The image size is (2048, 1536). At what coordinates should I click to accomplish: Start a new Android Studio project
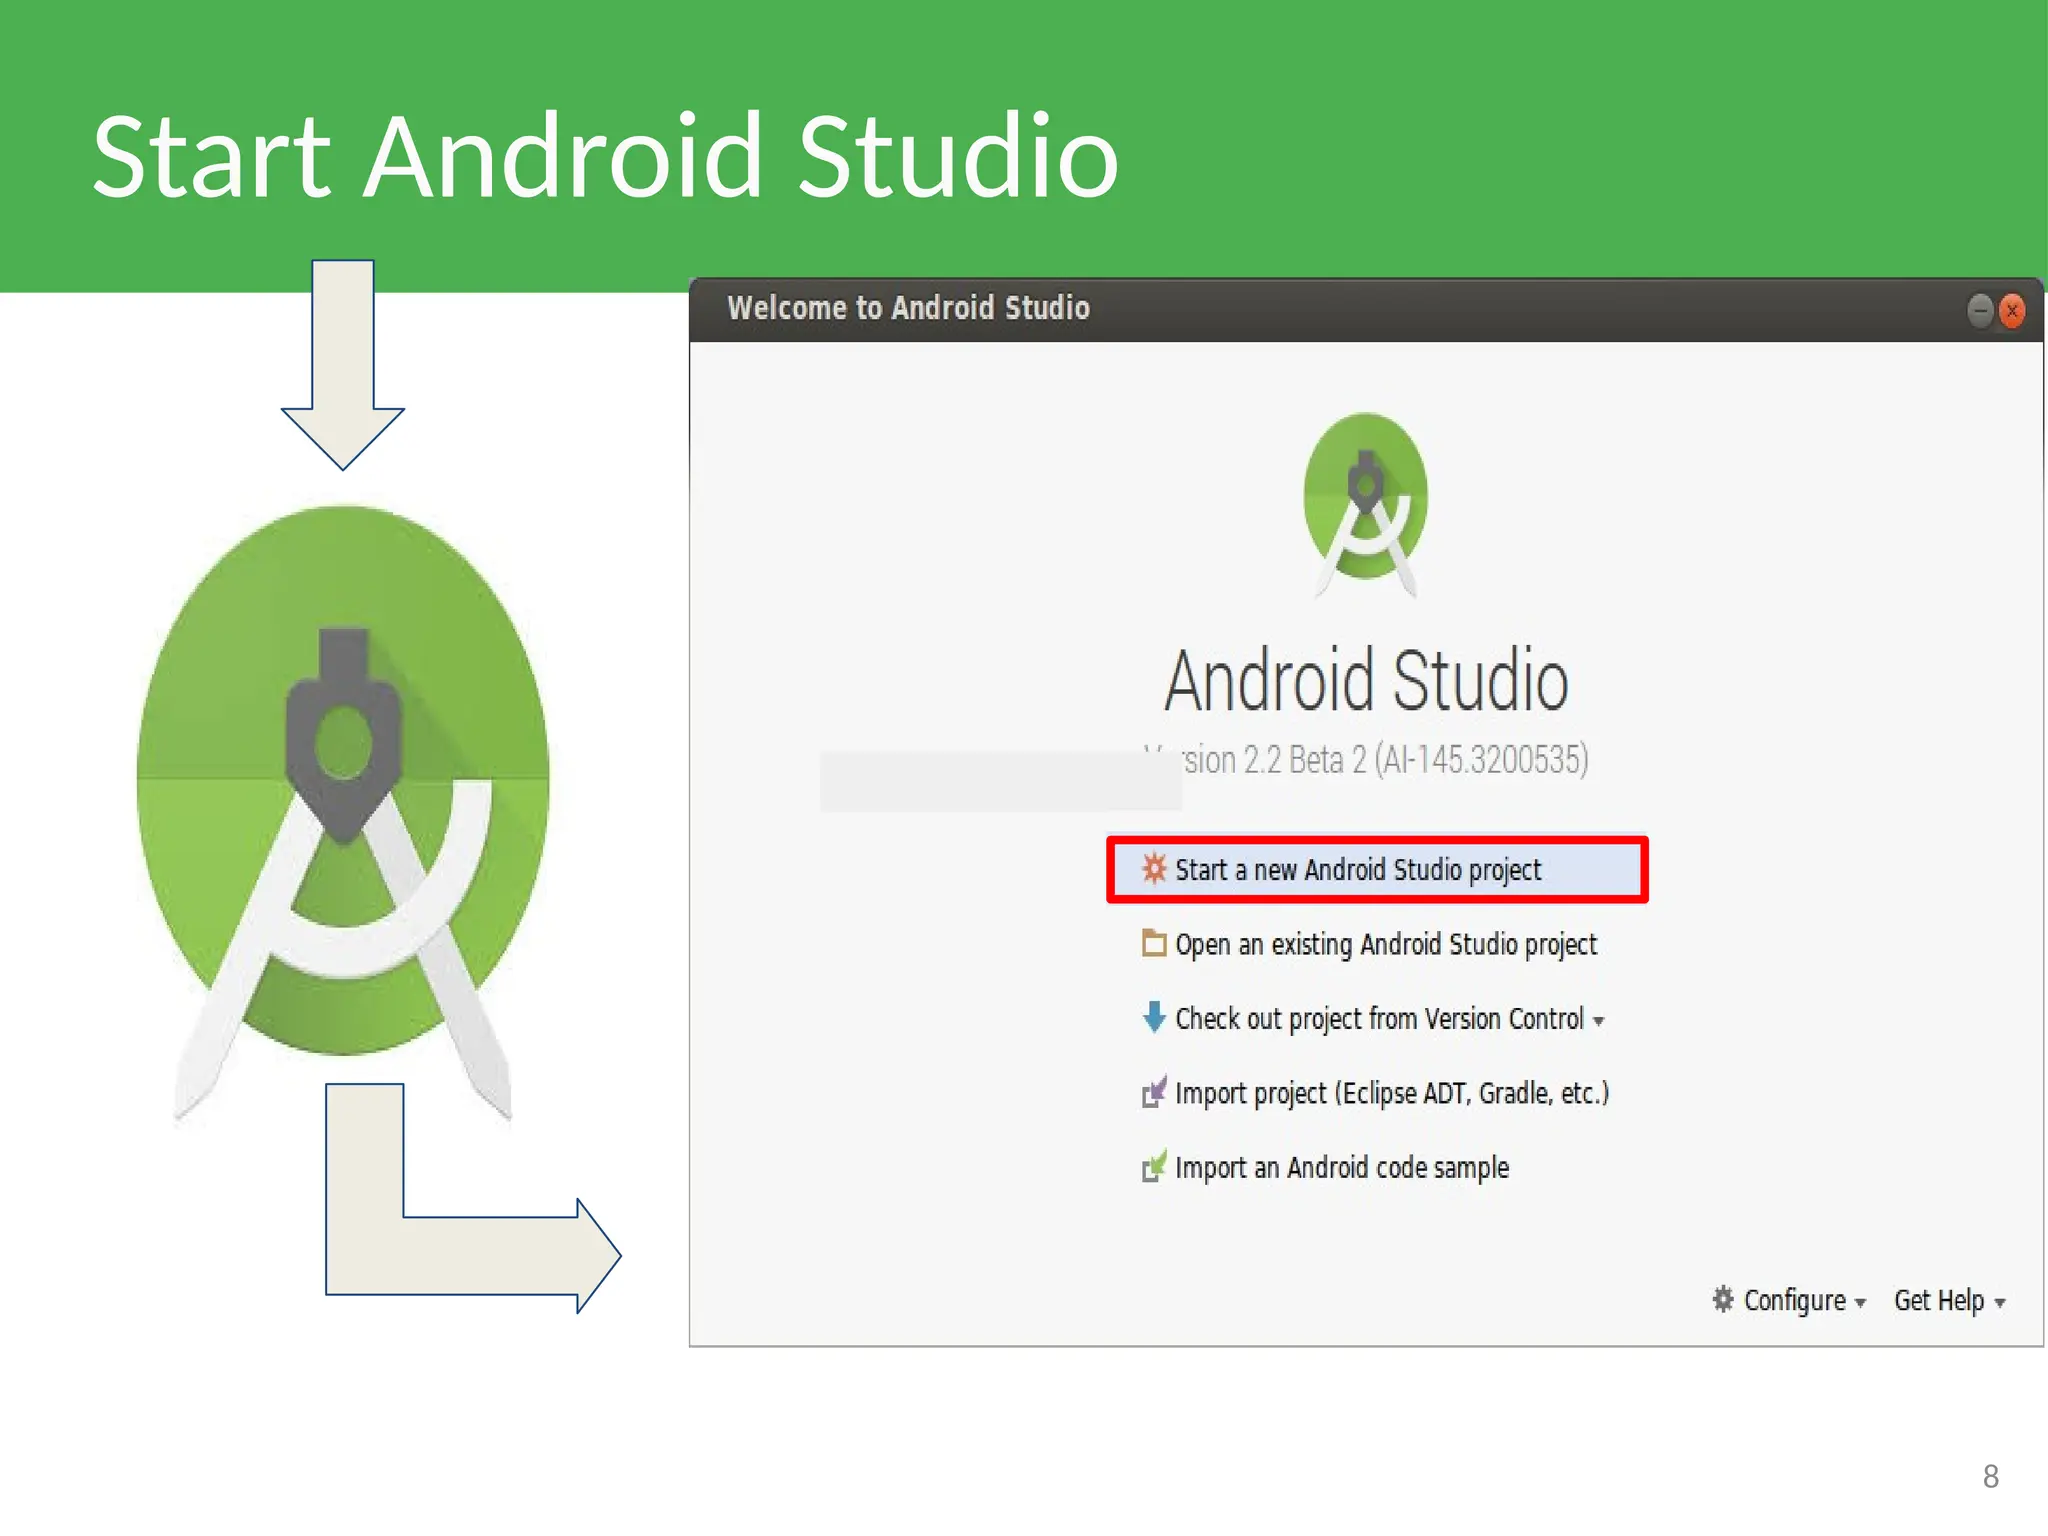point(1377,869)
